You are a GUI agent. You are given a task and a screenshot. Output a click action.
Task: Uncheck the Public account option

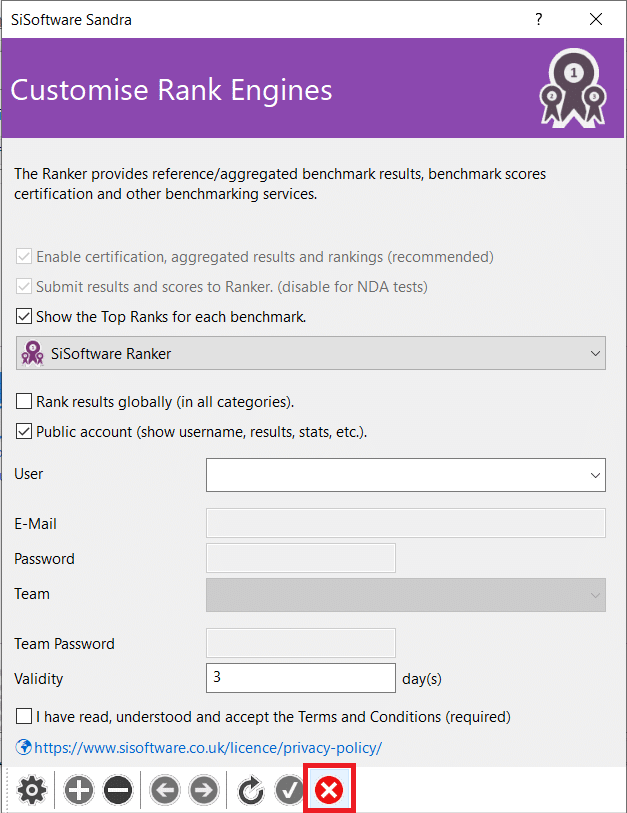click(24, 432)
